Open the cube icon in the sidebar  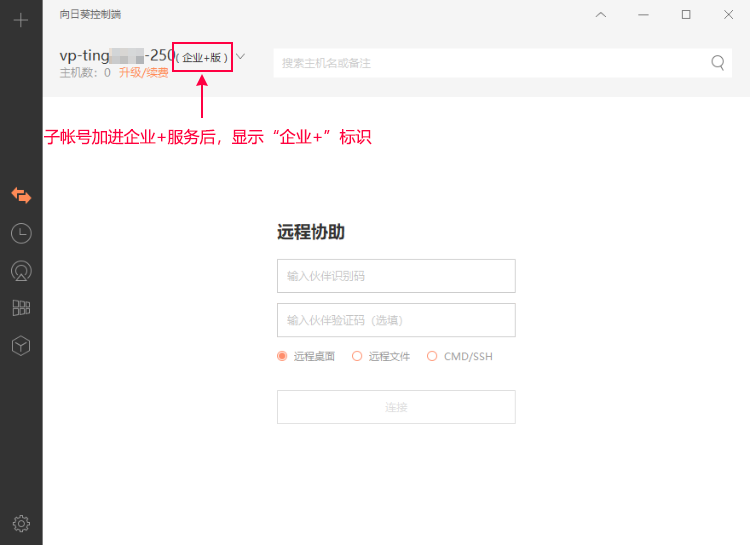click(x=21, y=345)
